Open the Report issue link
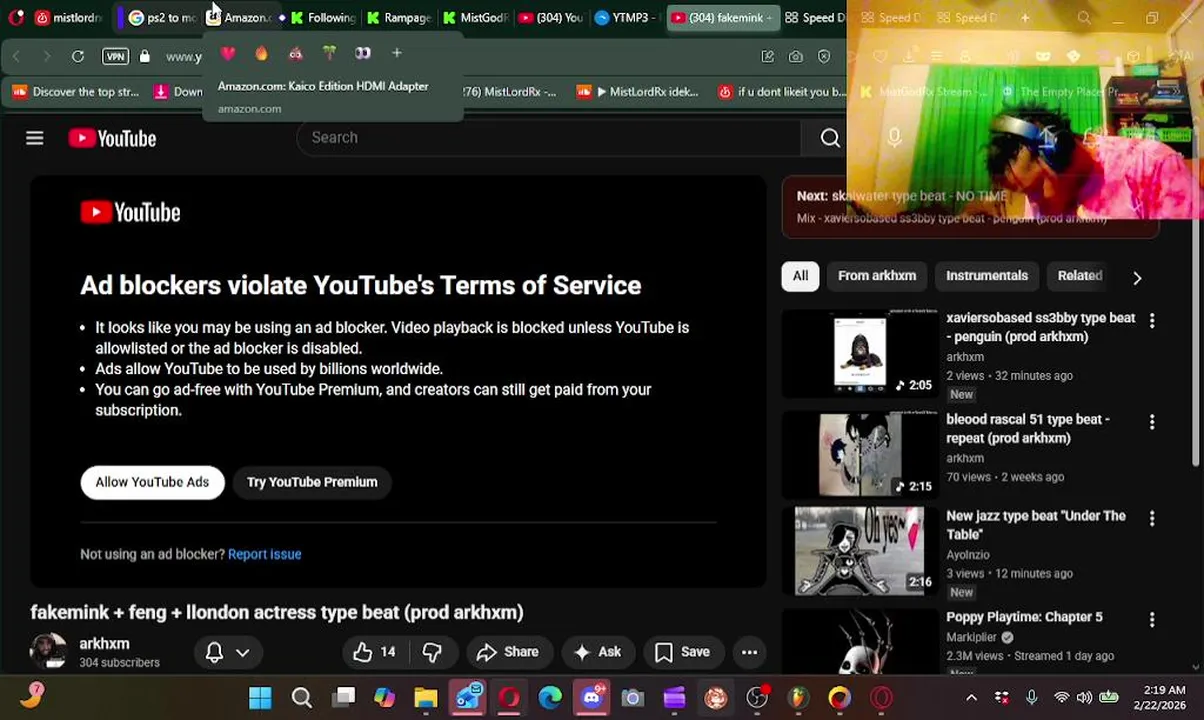This screenshot has height=720, width=1204. click(x=264, y=554)
